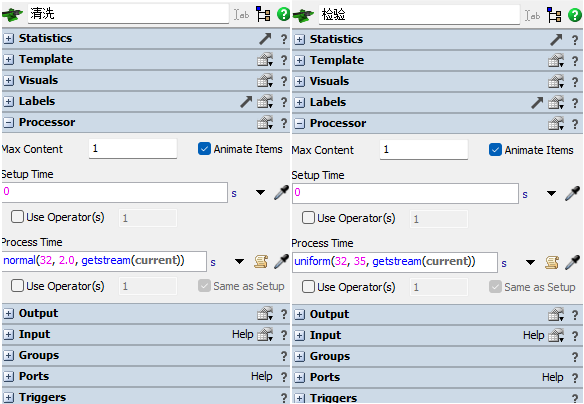Expand the Output section in 检验 panel
Screen dimensions: 584x404
pos(299,315)
